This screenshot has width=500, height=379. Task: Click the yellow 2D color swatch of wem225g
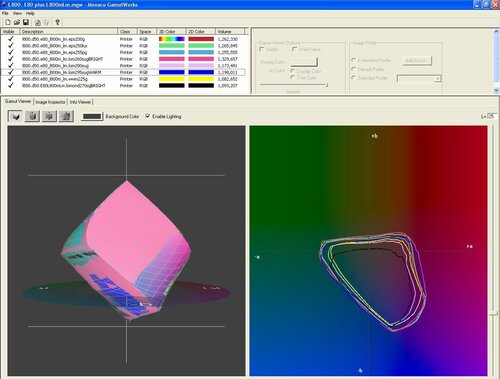click(x=201, y=79)
